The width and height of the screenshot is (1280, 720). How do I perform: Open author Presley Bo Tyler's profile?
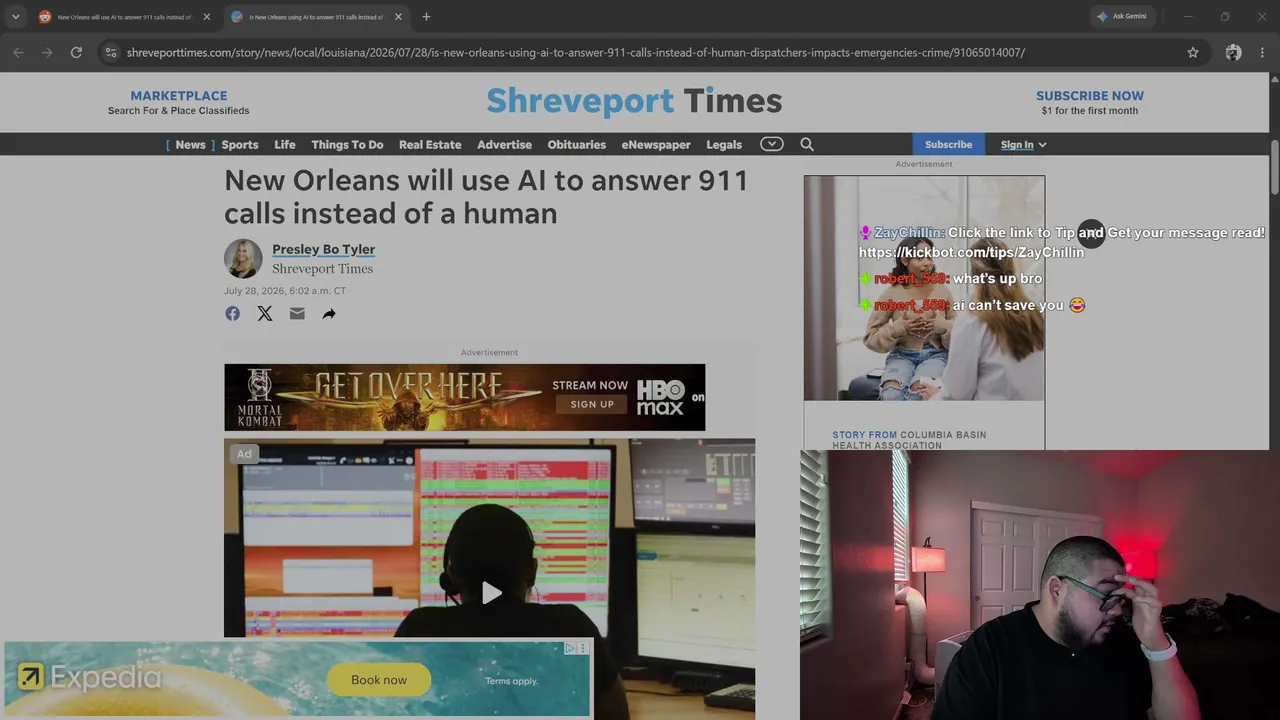[x=323, y=249]
